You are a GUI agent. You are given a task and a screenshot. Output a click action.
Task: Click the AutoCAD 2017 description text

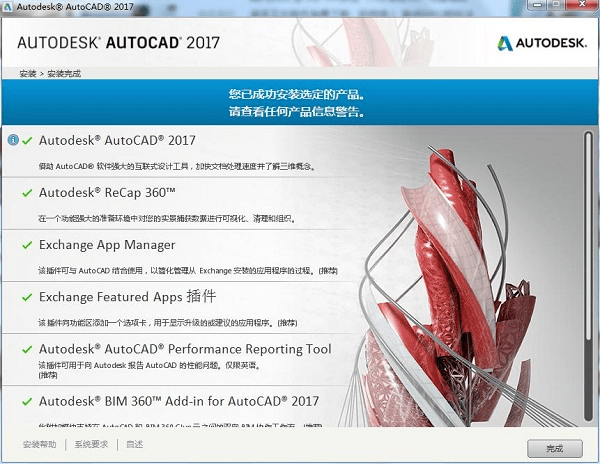[177, 166]
